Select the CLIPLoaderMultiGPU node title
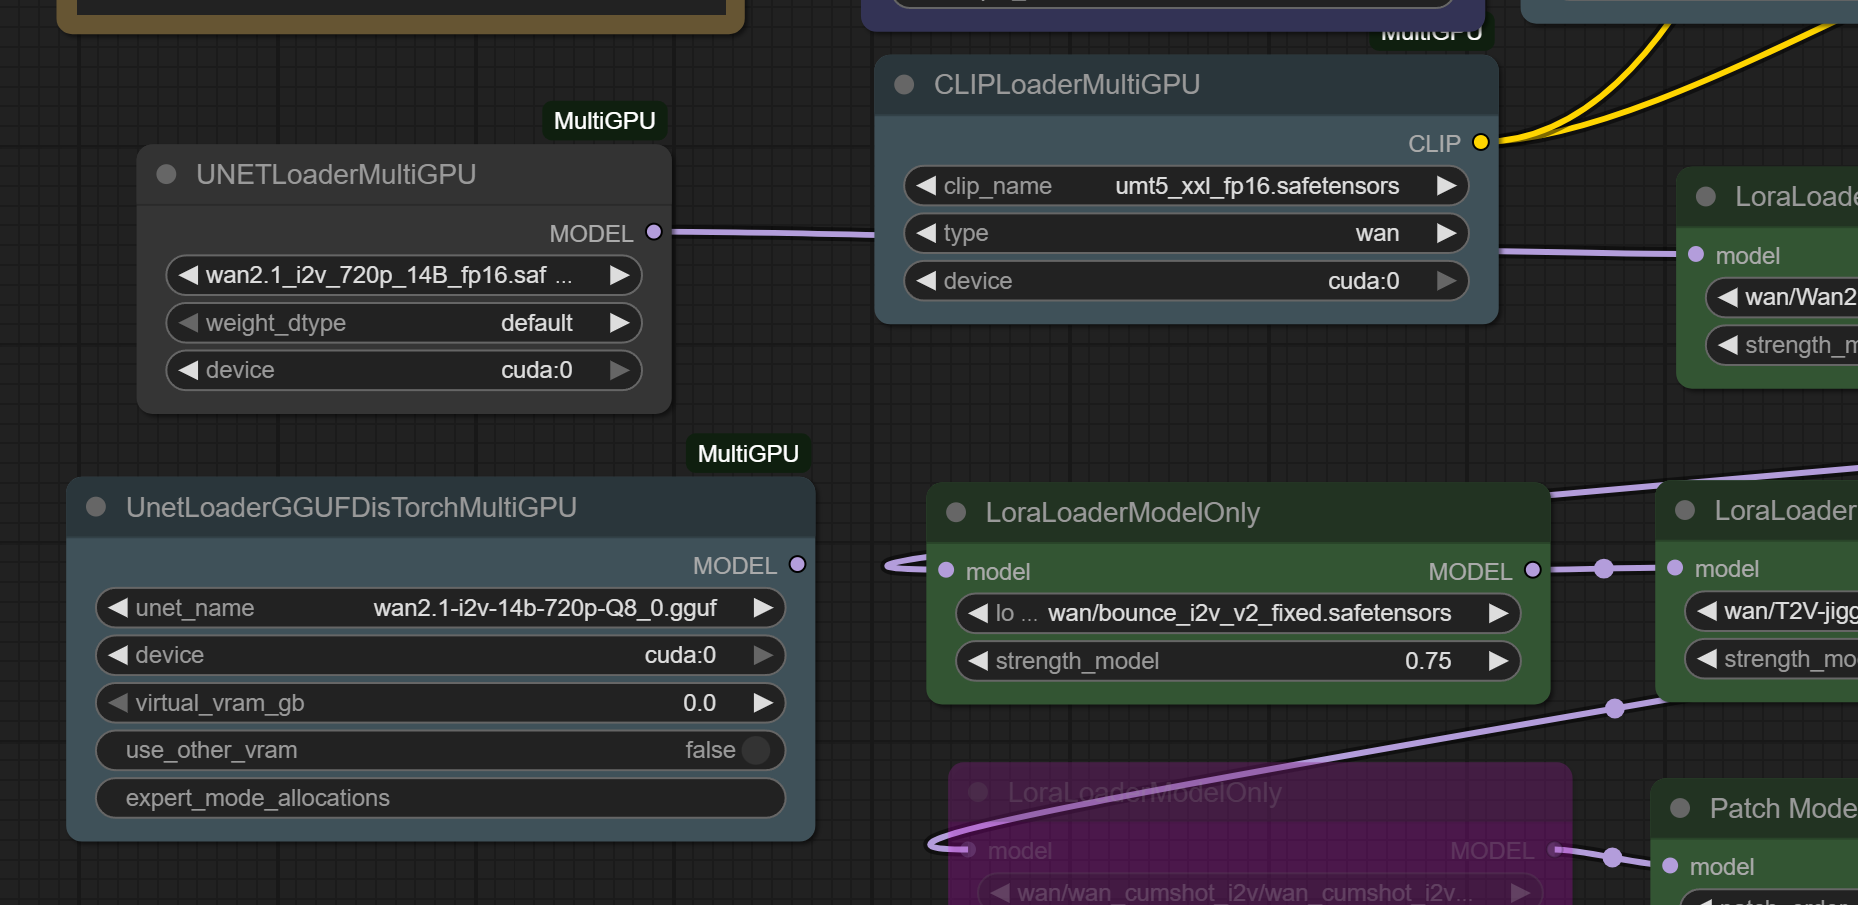The height and width of the screenshot is (905, 1858). pyautogui.click(x=1066, y=84)
